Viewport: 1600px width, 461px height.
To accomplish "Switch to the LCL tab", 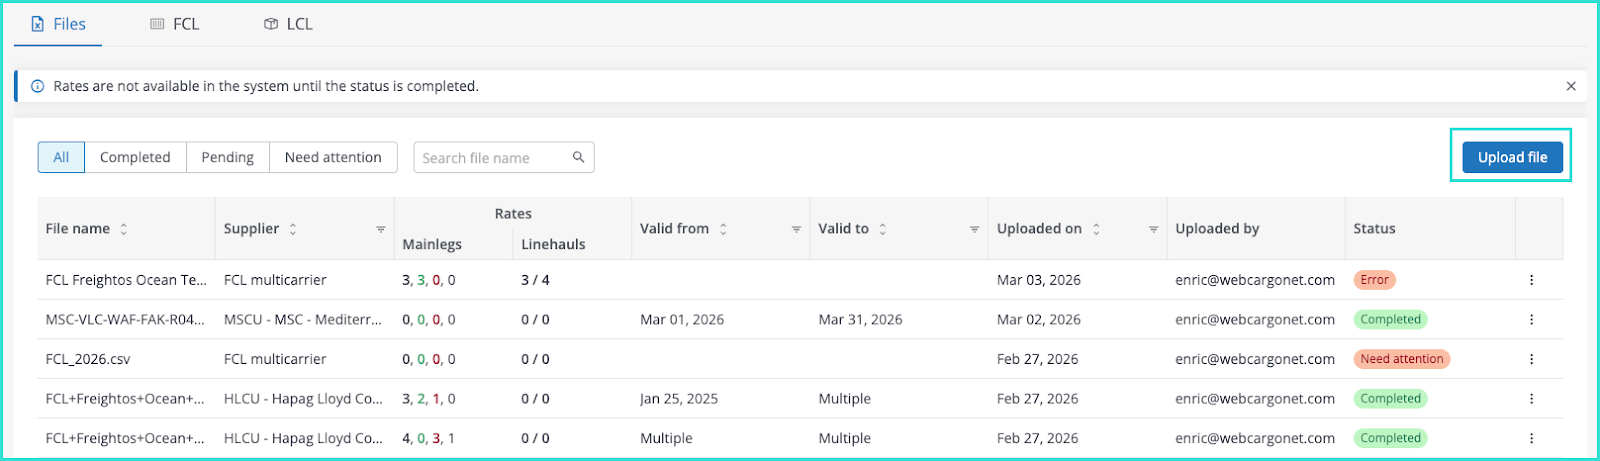I will point(288,24).
